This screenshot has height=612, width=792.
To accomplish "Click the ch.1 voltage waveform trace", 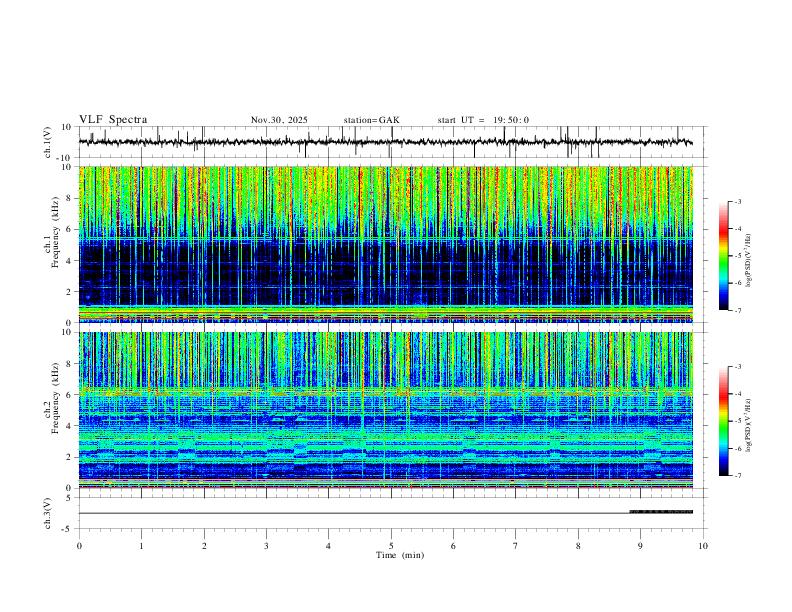I will 385,142.
